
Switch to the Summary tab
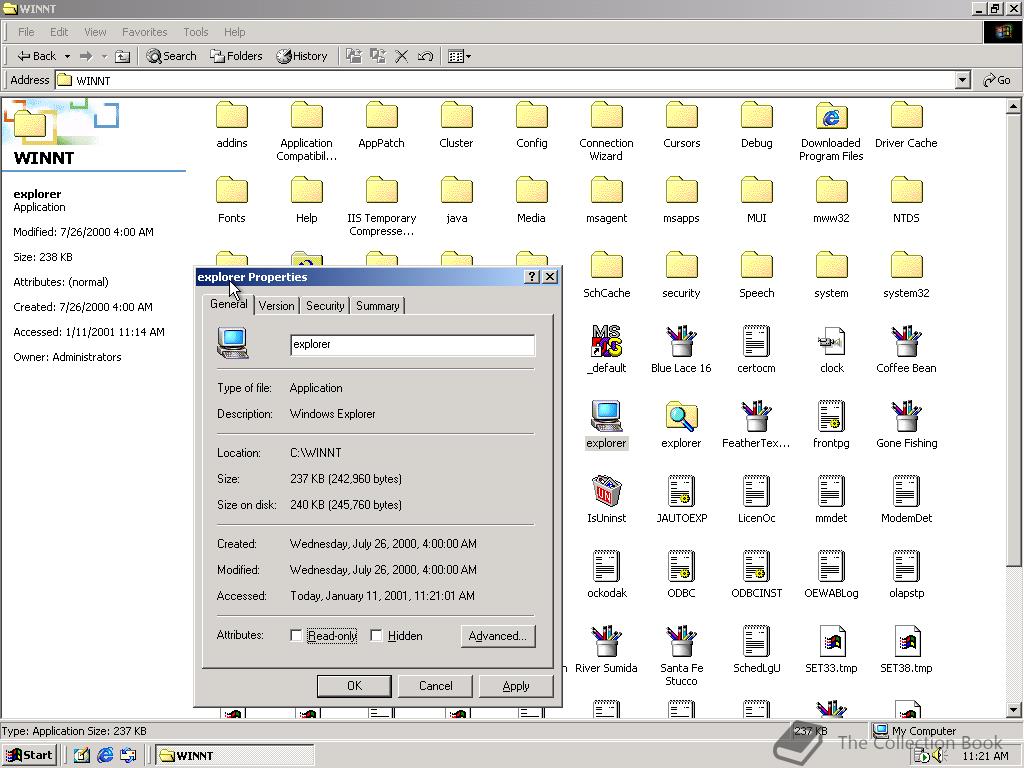click(377, 306)
